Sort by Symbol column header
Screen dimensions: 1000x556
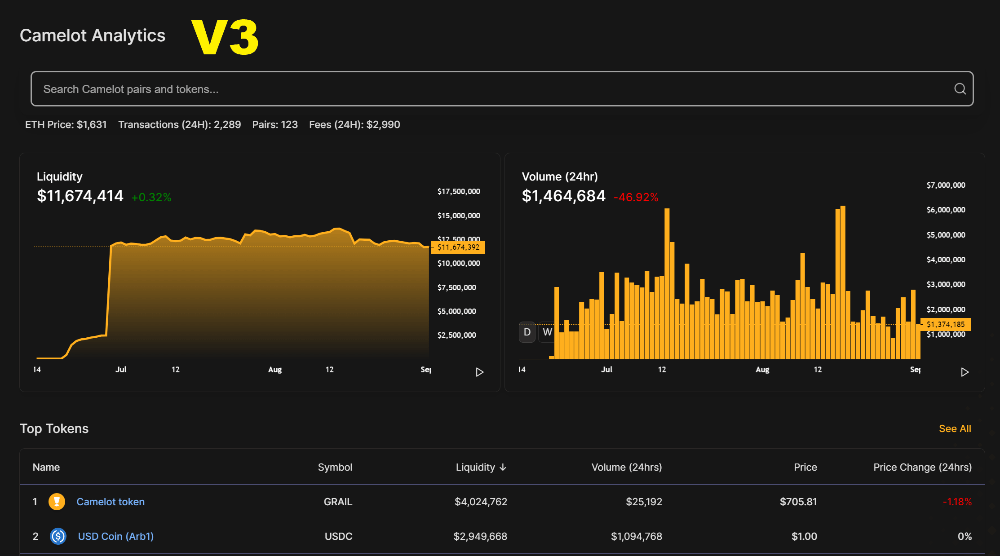coord(335,467)
